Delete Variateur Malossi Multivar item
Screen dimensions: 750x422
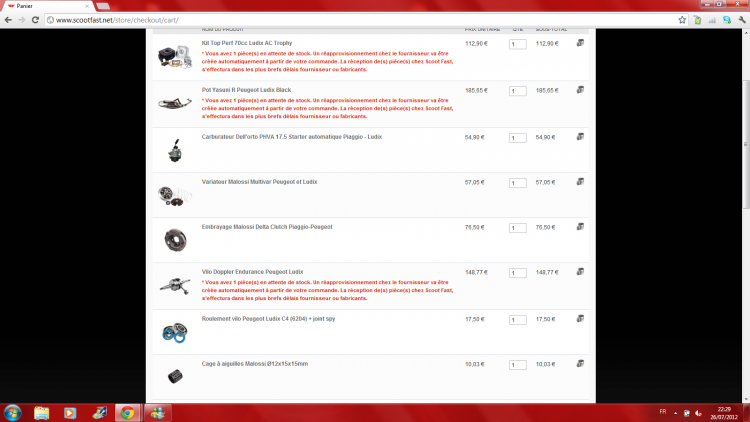coord(580,182)
